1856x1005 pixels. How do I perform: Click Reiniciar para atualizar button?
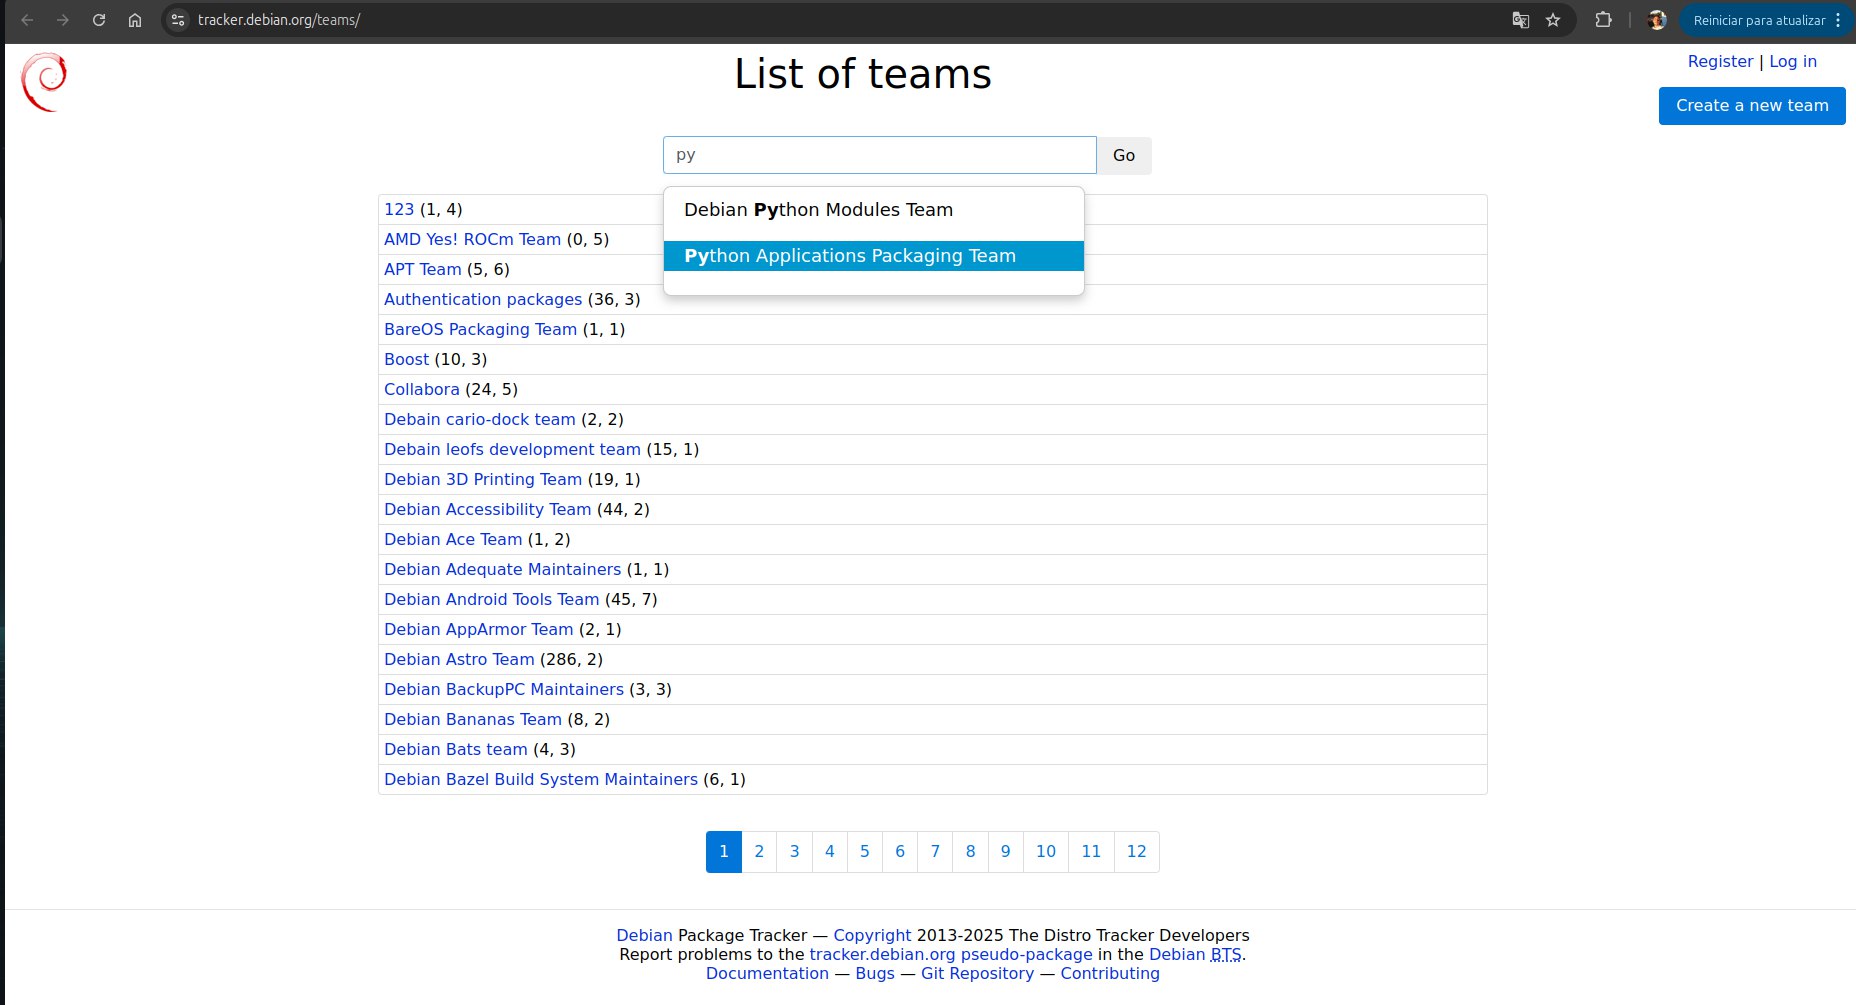tap(1759, 20)
